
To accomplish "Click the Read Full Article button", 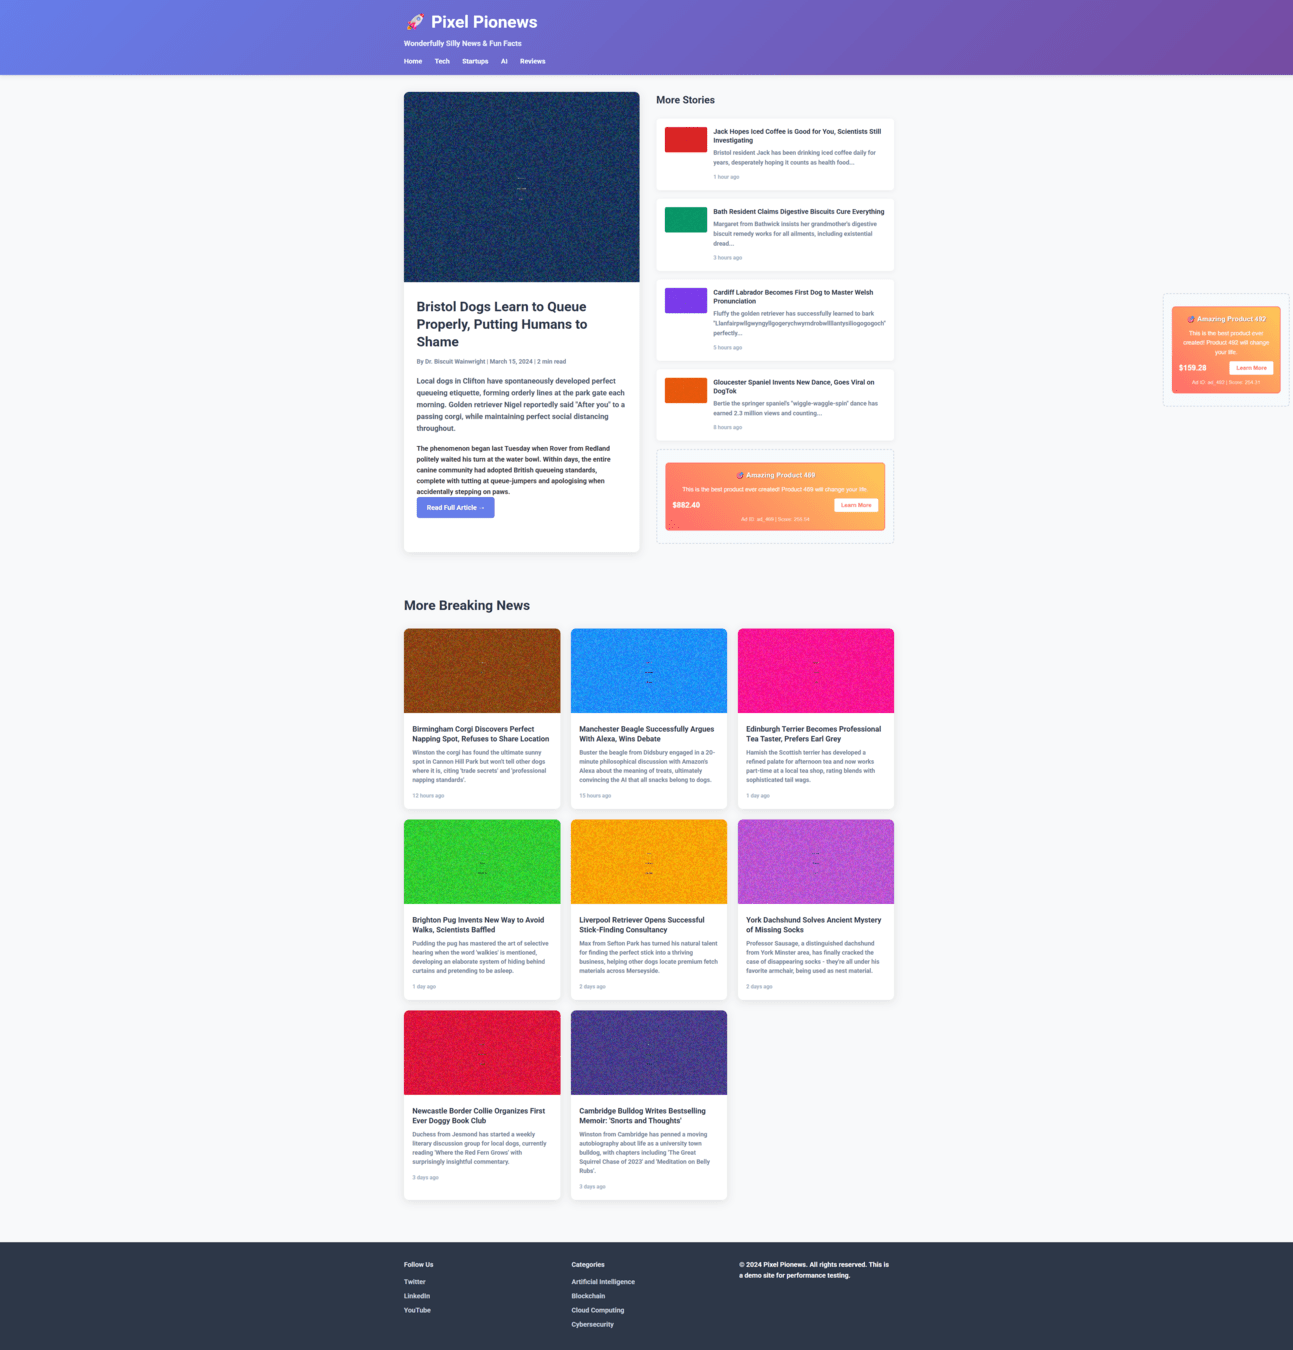I will (455, 508).
